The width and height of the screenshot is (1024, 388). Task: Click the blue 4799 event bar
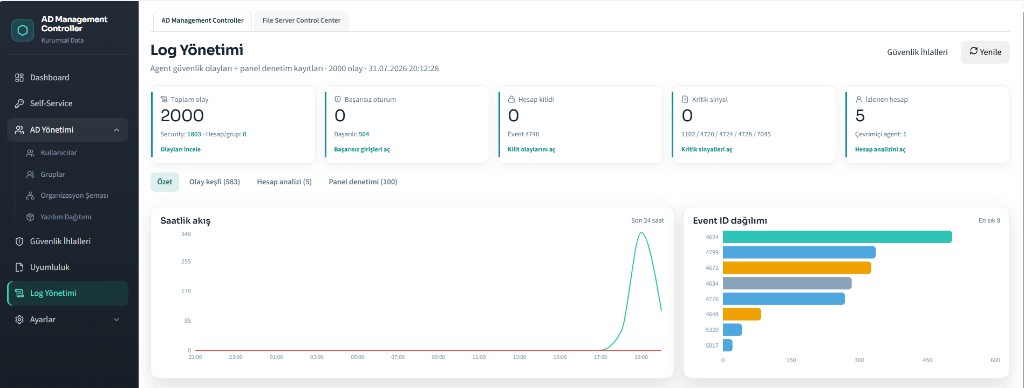[x=799, y=253]
